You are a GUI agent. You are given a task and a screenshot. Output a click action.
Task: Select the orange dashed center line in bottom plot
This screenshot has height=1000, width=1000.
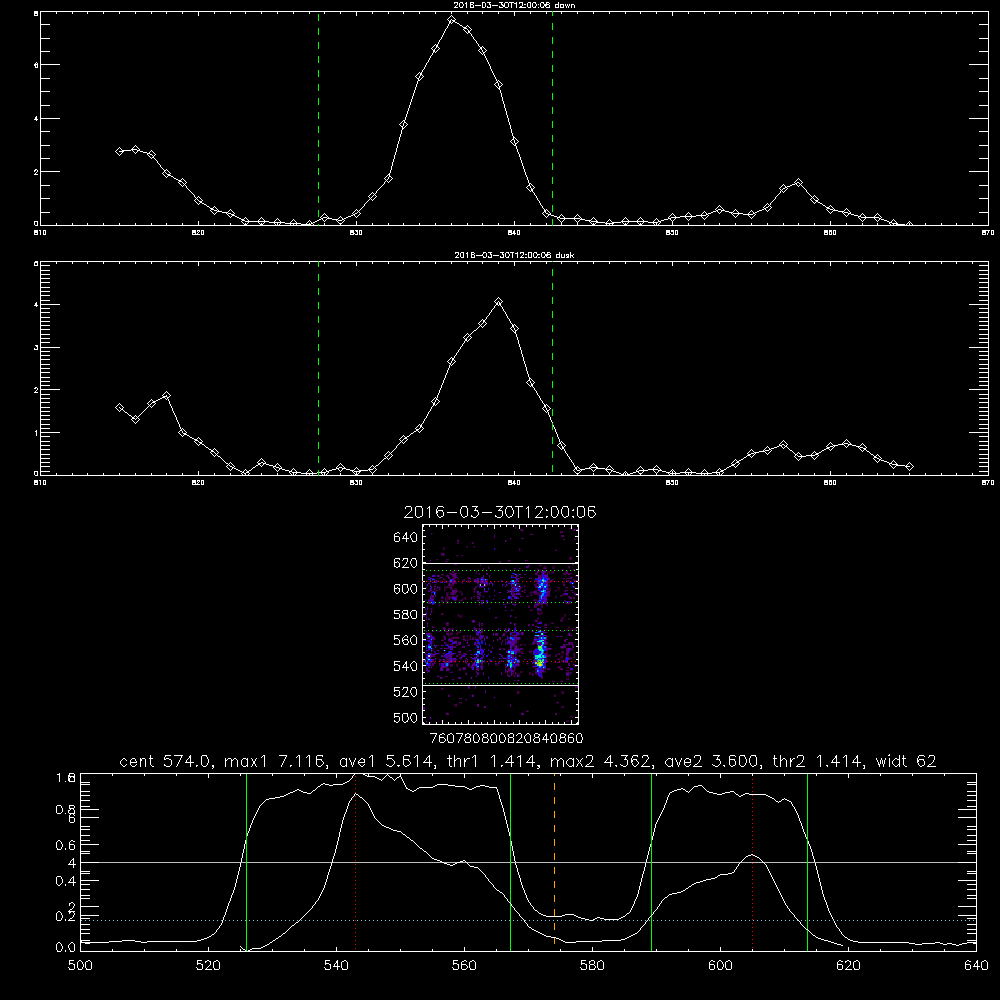point(554,862)
